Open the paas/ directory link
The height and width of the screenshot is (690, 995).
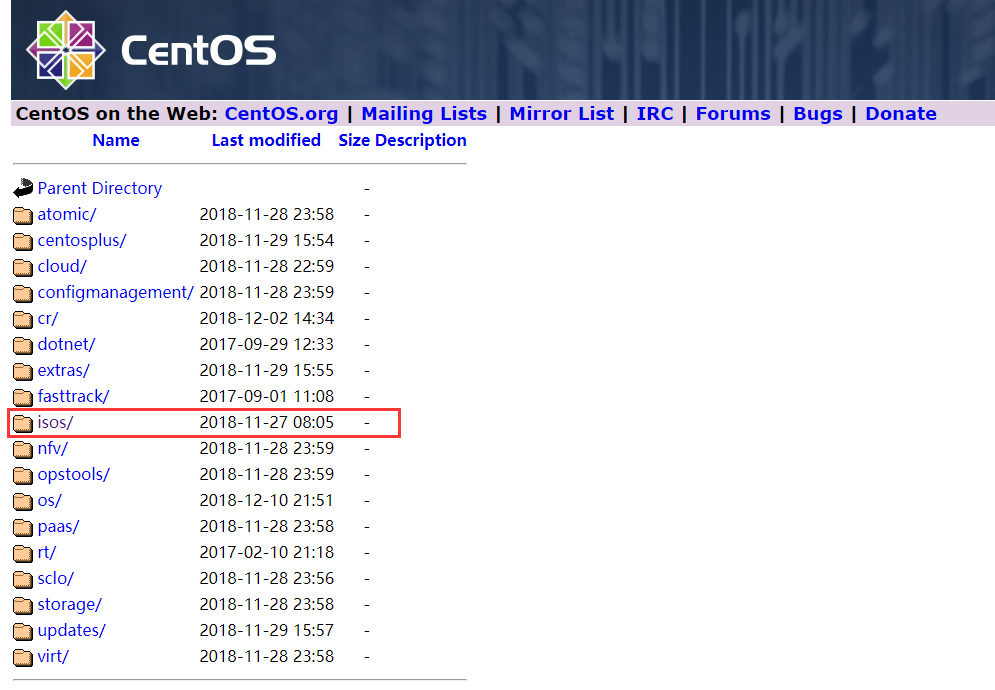click(58, 527)
